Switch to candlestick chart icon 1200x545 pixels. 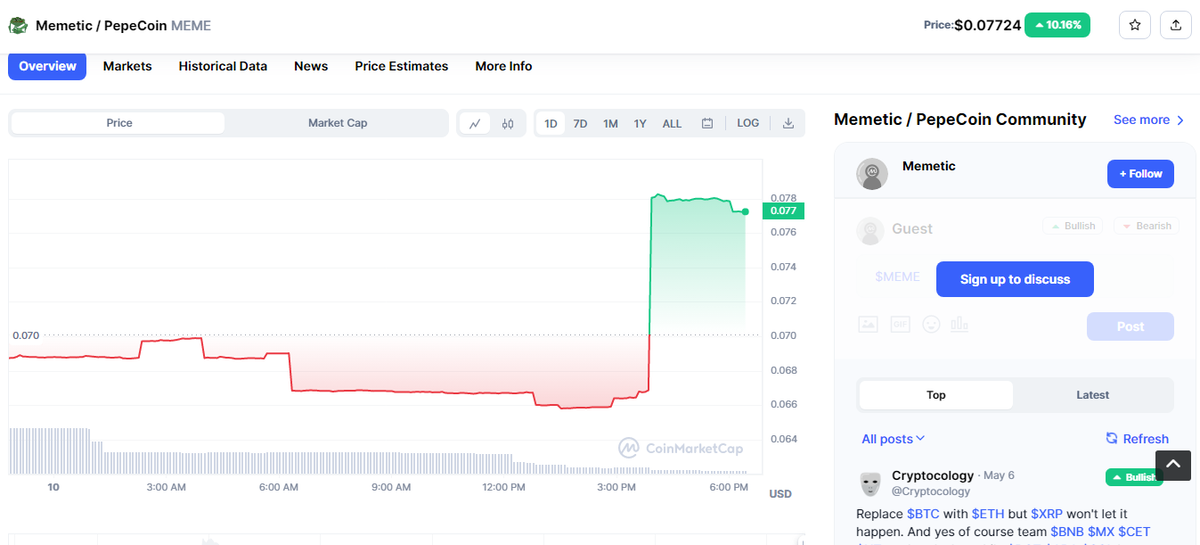(508, 123)
